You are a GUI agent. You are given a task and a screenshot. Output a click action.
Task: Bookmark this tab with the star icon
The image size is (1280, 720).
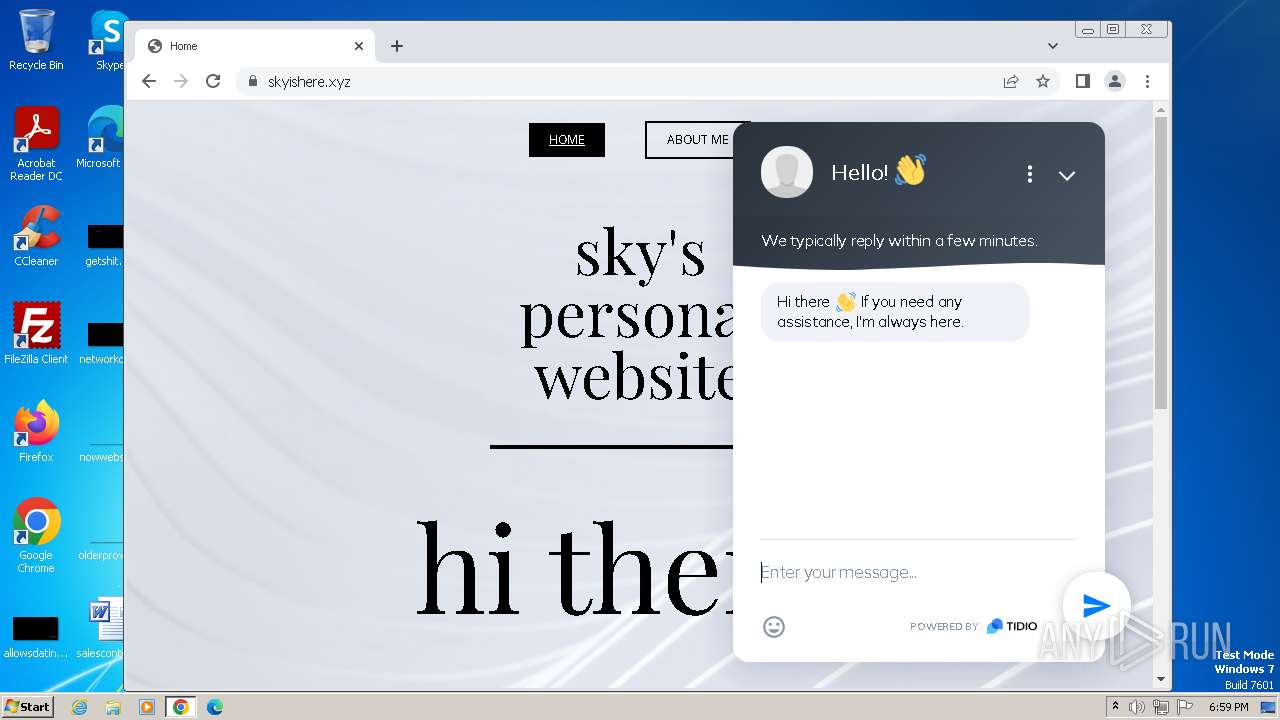(1043, 81)
